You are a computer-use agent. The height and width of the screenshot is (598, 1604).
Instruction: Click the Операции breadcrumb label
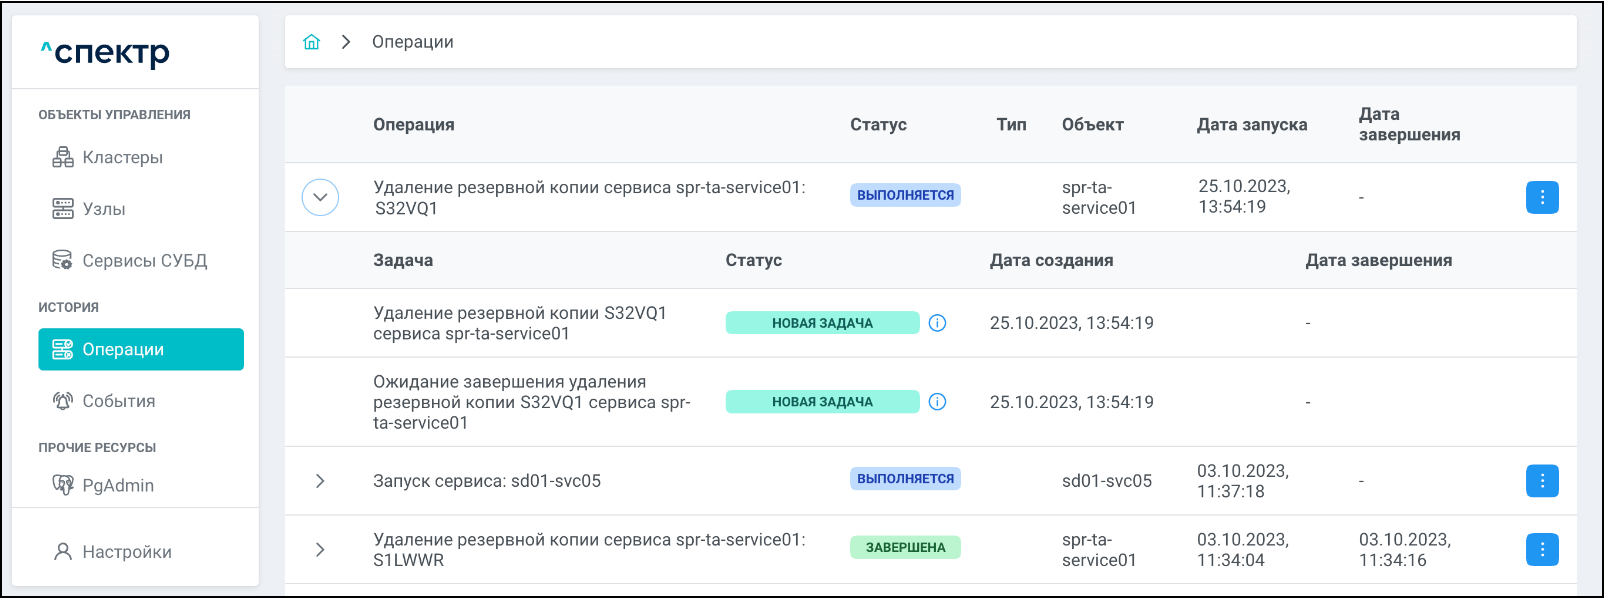(412, 42)
